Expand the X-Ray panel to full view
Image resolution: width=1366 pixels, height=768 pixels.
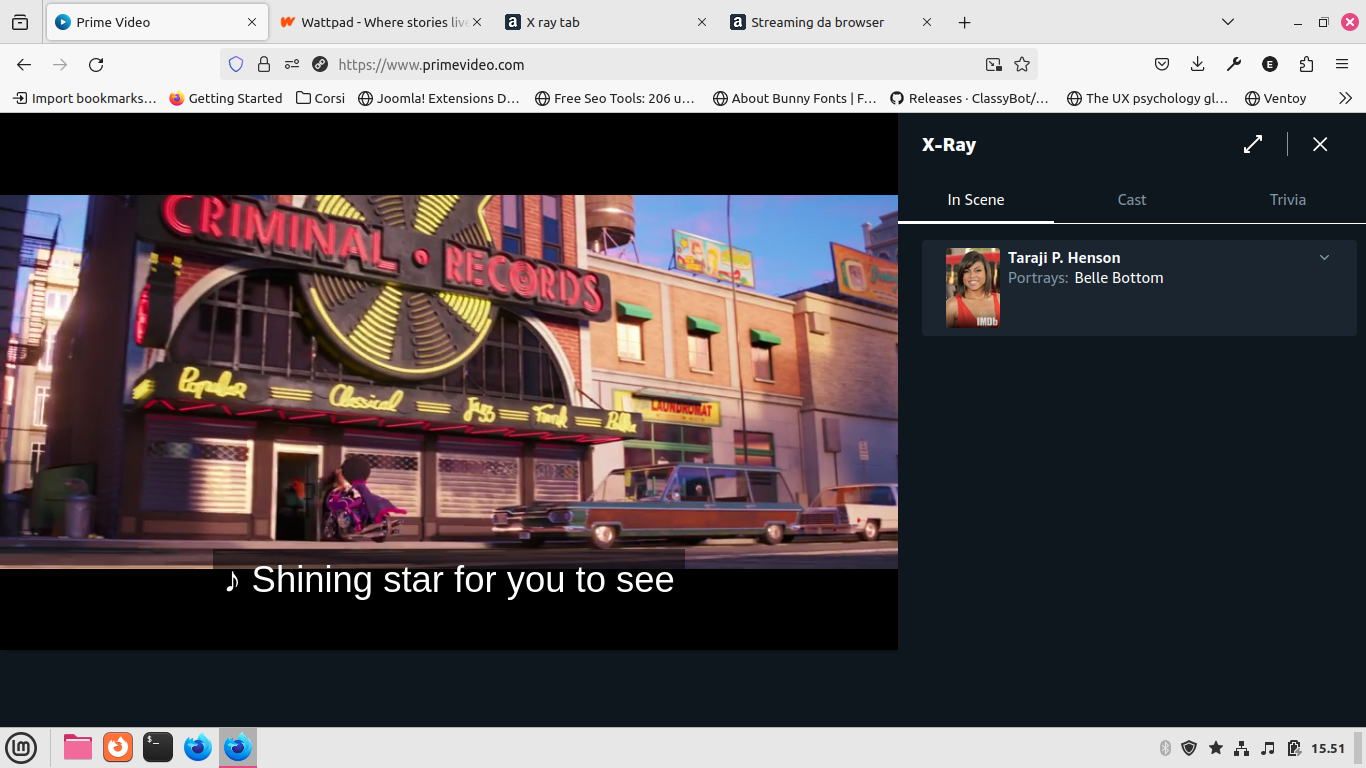click(1252, 144)
